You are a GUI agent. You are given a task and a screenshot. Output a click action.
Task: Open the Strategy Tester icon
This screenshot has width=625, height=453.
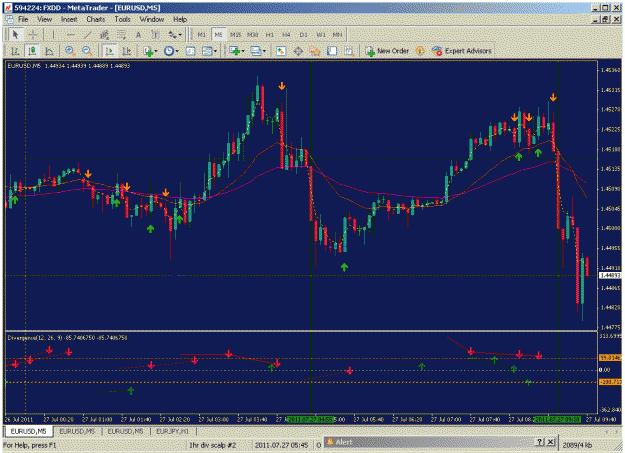coord(349,51)
